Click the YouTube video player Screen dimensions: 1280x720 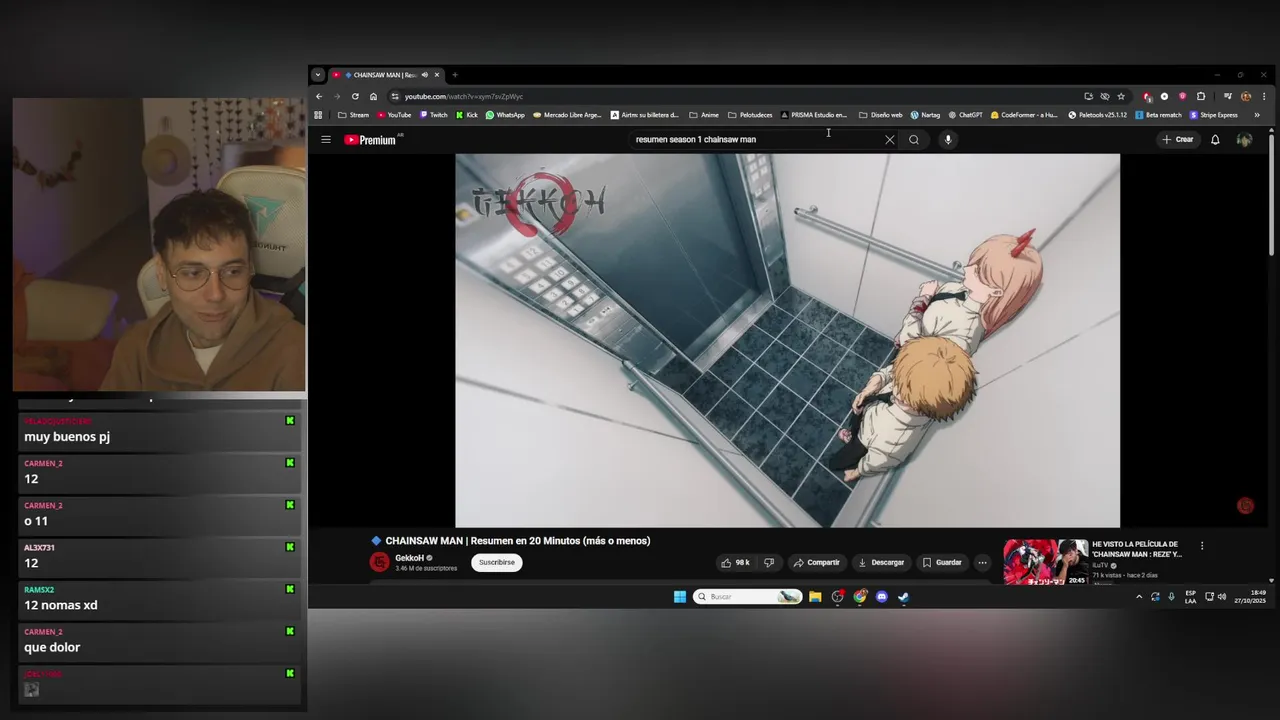pyautogui.click(x=788, y=340)
